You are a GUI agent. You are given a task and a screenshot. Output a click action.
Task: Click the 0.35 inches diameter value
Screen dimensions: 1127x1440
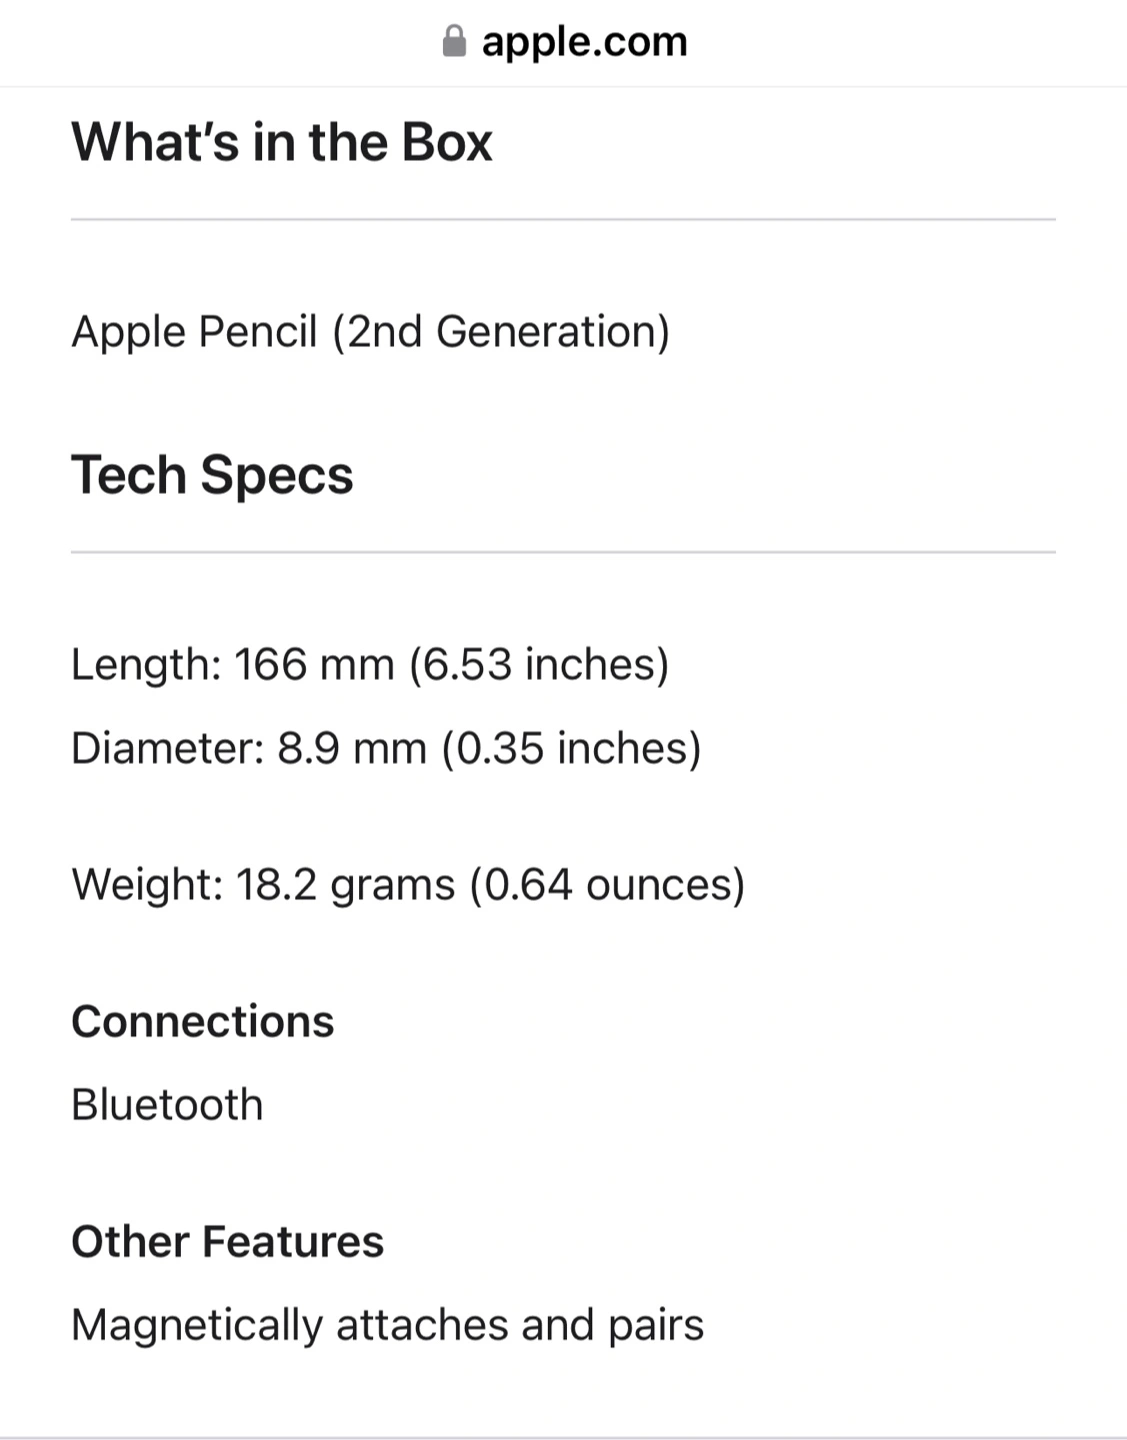point(572,748)
